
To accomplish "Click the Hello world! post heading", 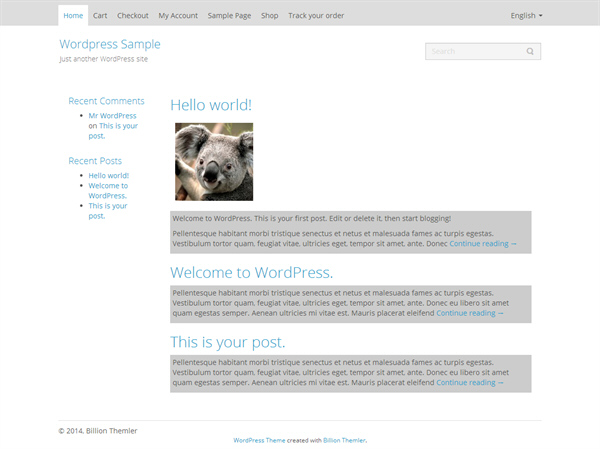I will pyautogui.click(x=211, y=105).
